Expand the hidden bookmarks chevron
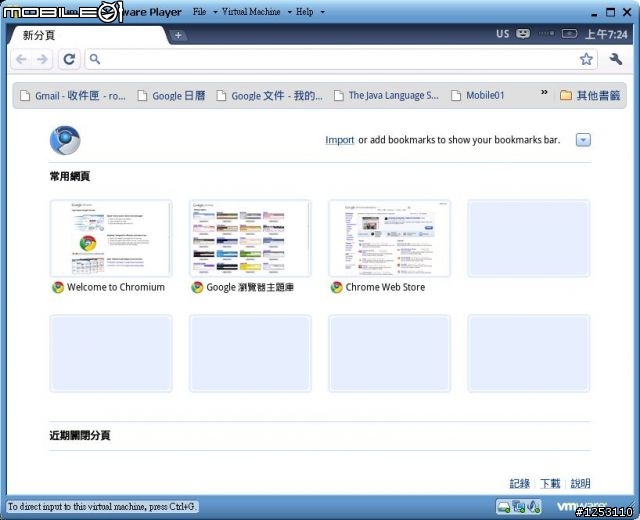This screenshot has height=520, width=640. (x=544, y=92)
